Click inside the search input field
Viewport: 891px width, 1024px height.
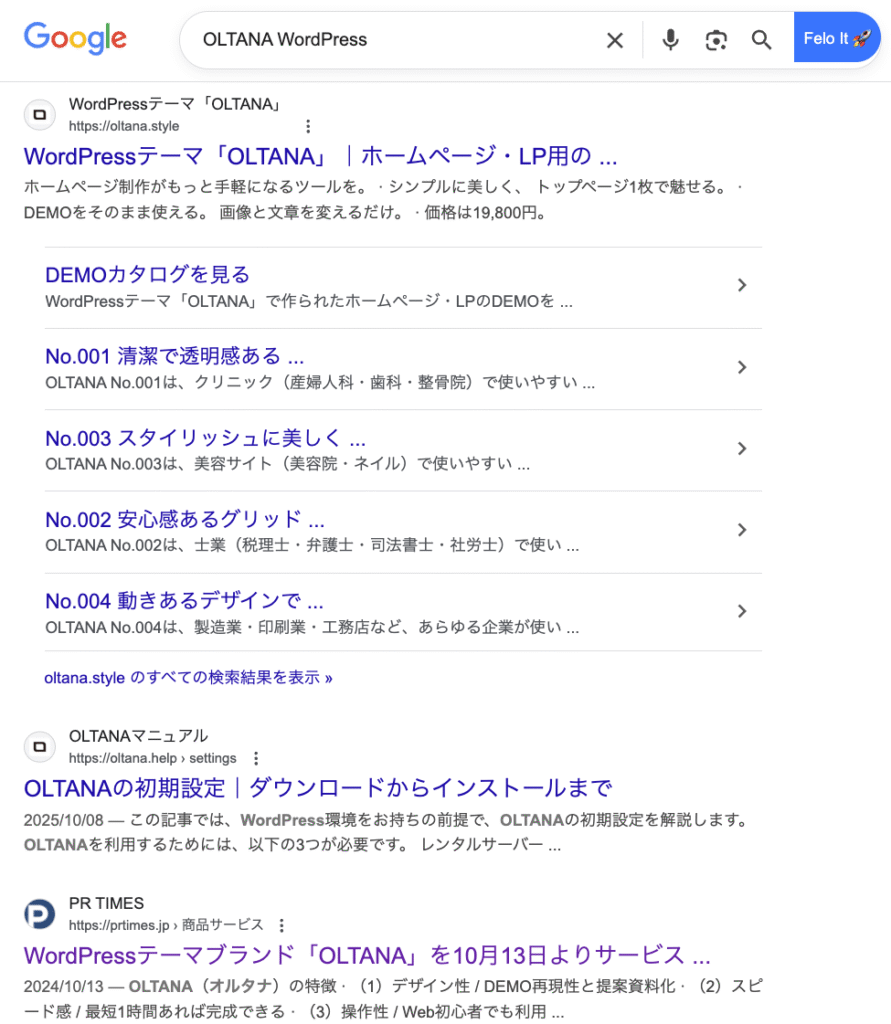click(x=400, y=39)
